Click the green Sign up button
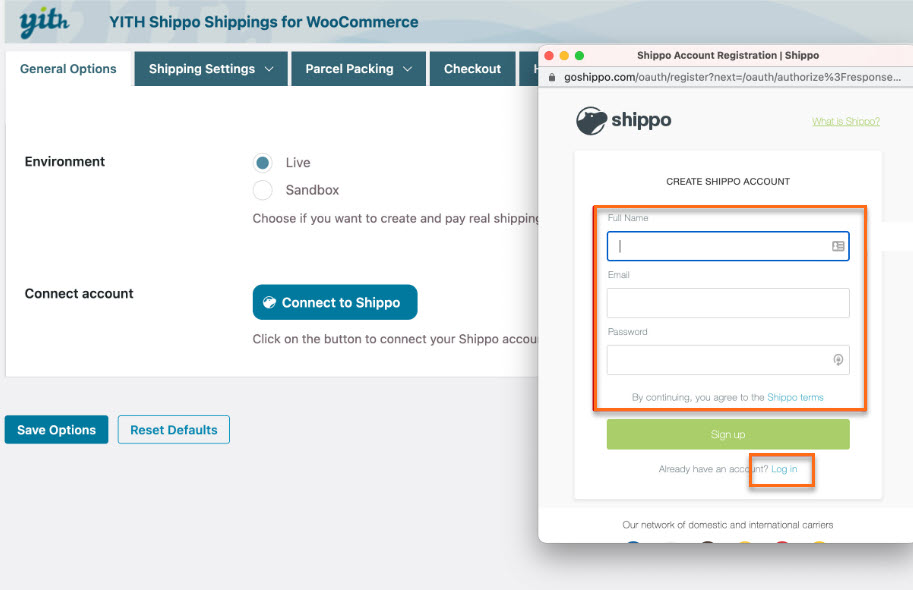913x590 pixels. click(x=728, y=435)
